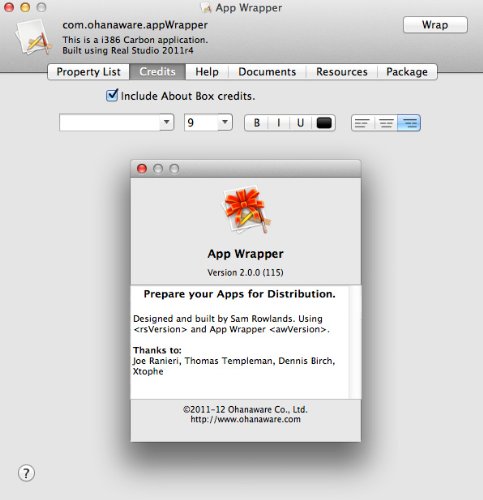Center align credits text
This screenshot has height=500, width=483.
coord(386,123)
